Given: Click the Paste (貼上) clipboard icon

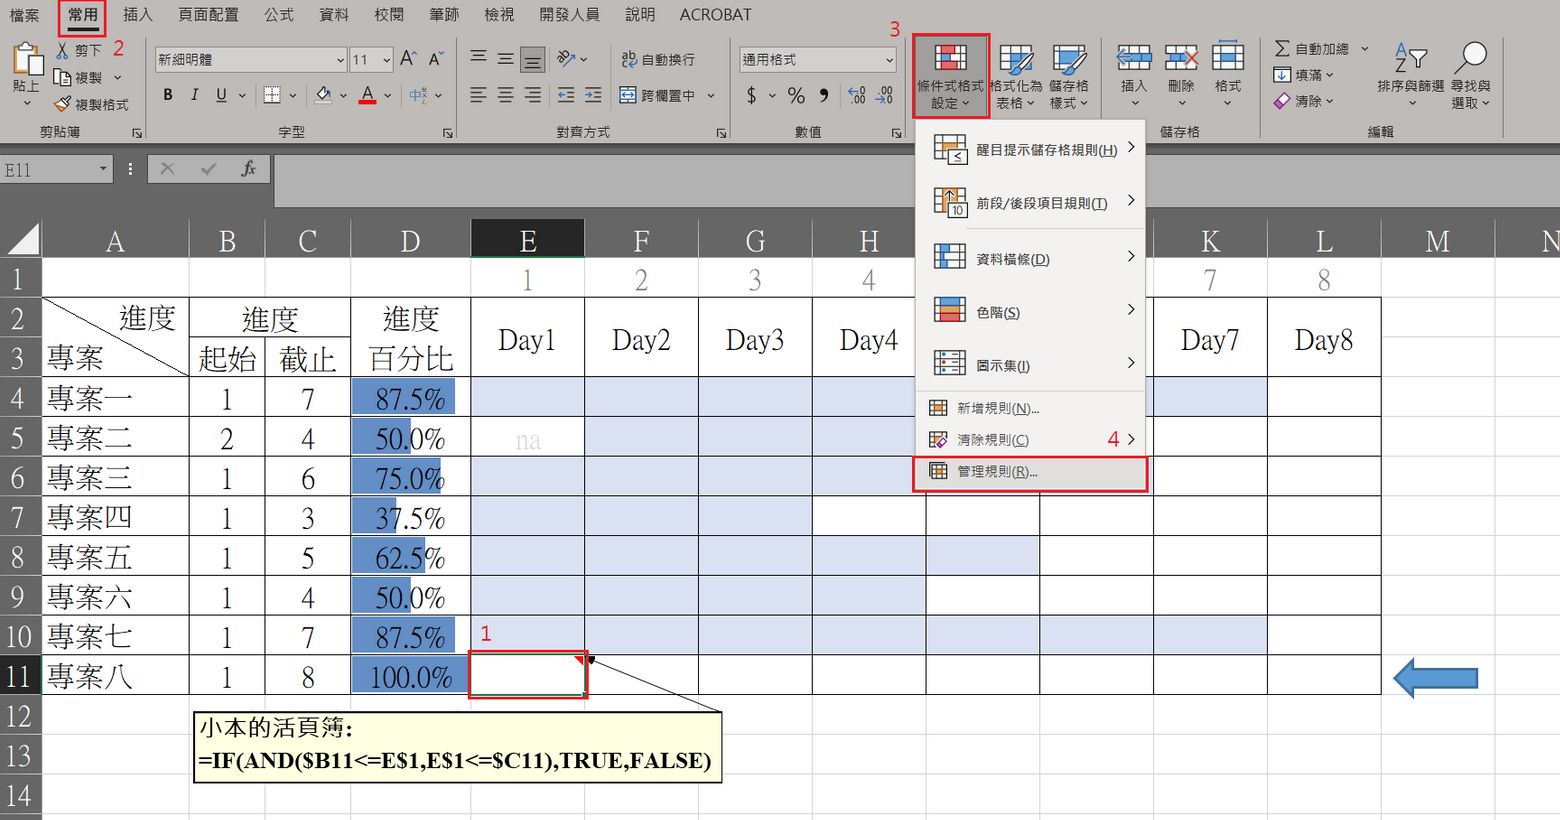Looking at the screenshot, I should coord(26,60).
